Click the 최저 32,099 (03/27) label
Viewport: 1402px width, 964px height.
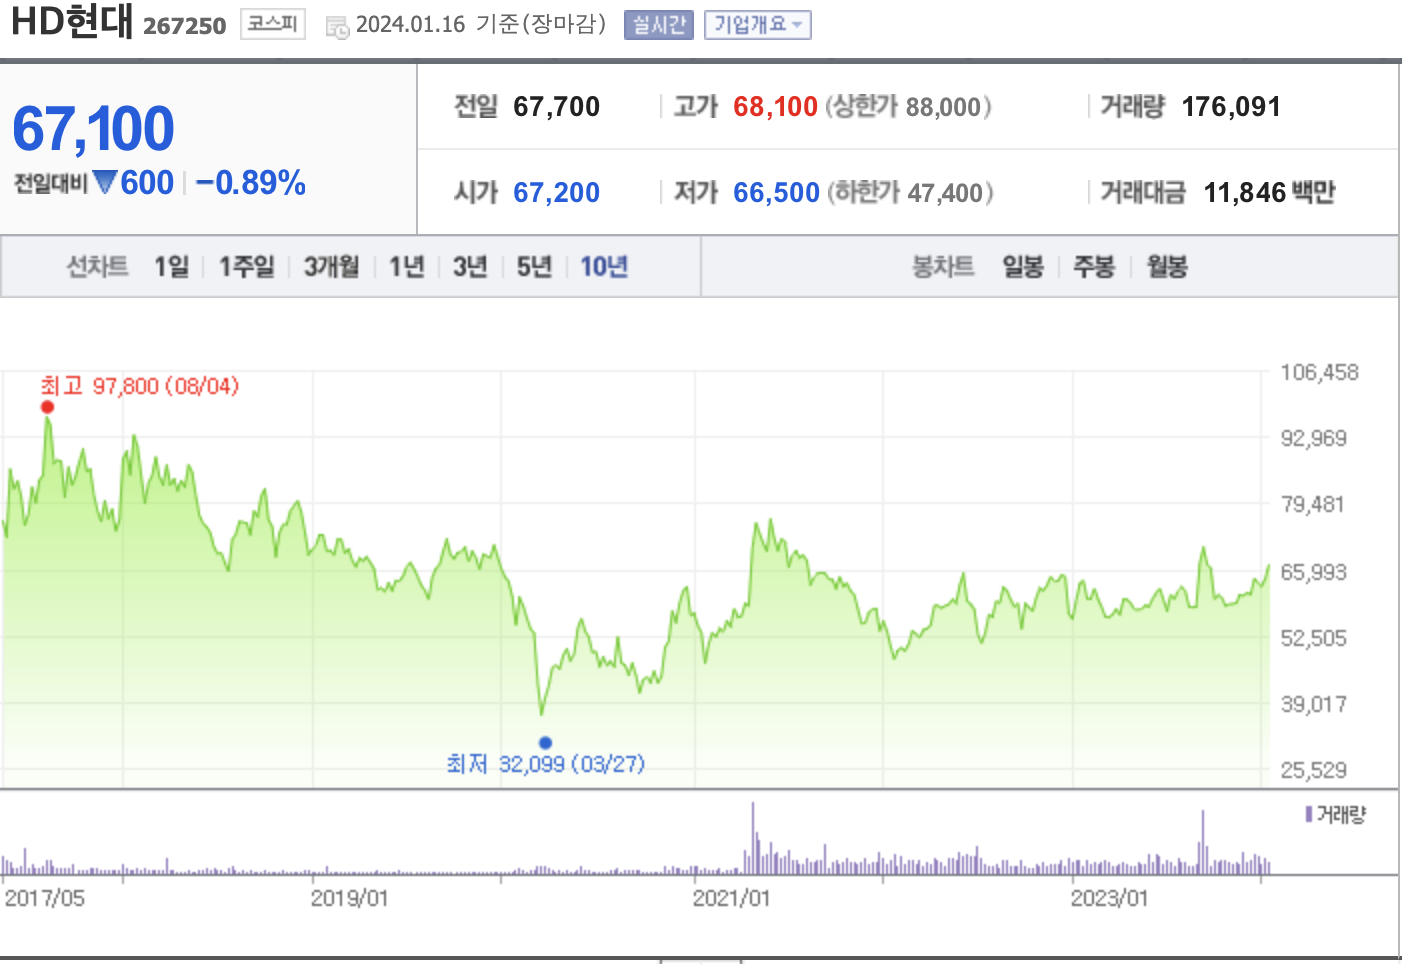[546, 764]
